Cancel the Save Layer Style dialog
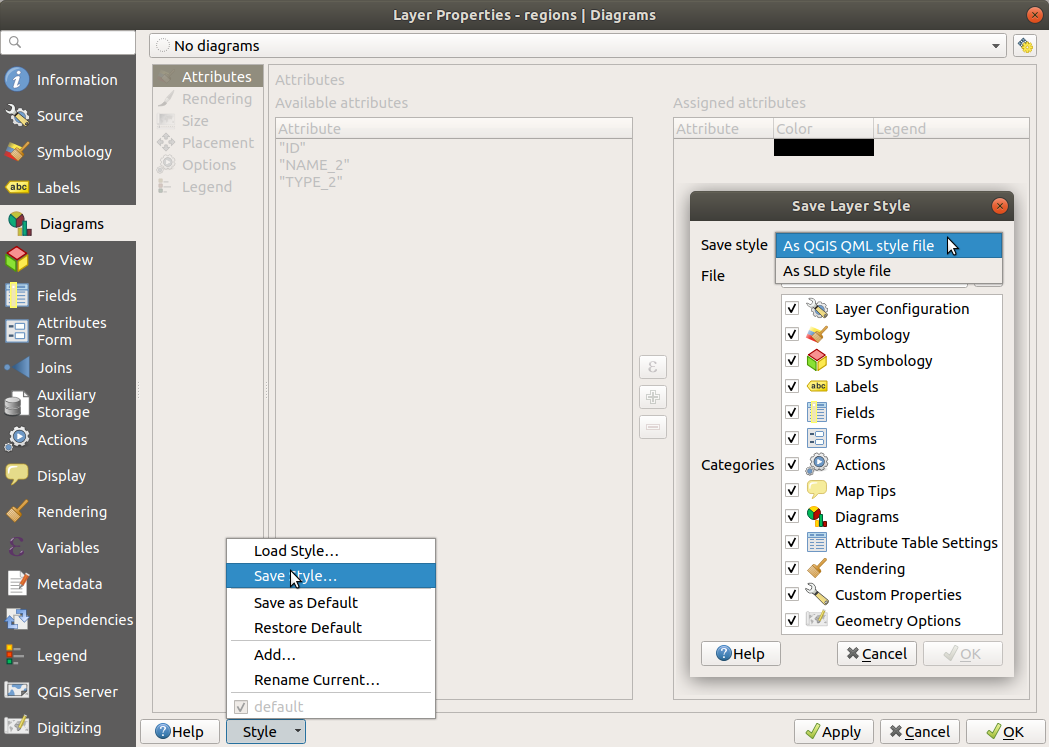This screenshot has width=1049, height=747. pyautogui.click(x=876, y=654)
